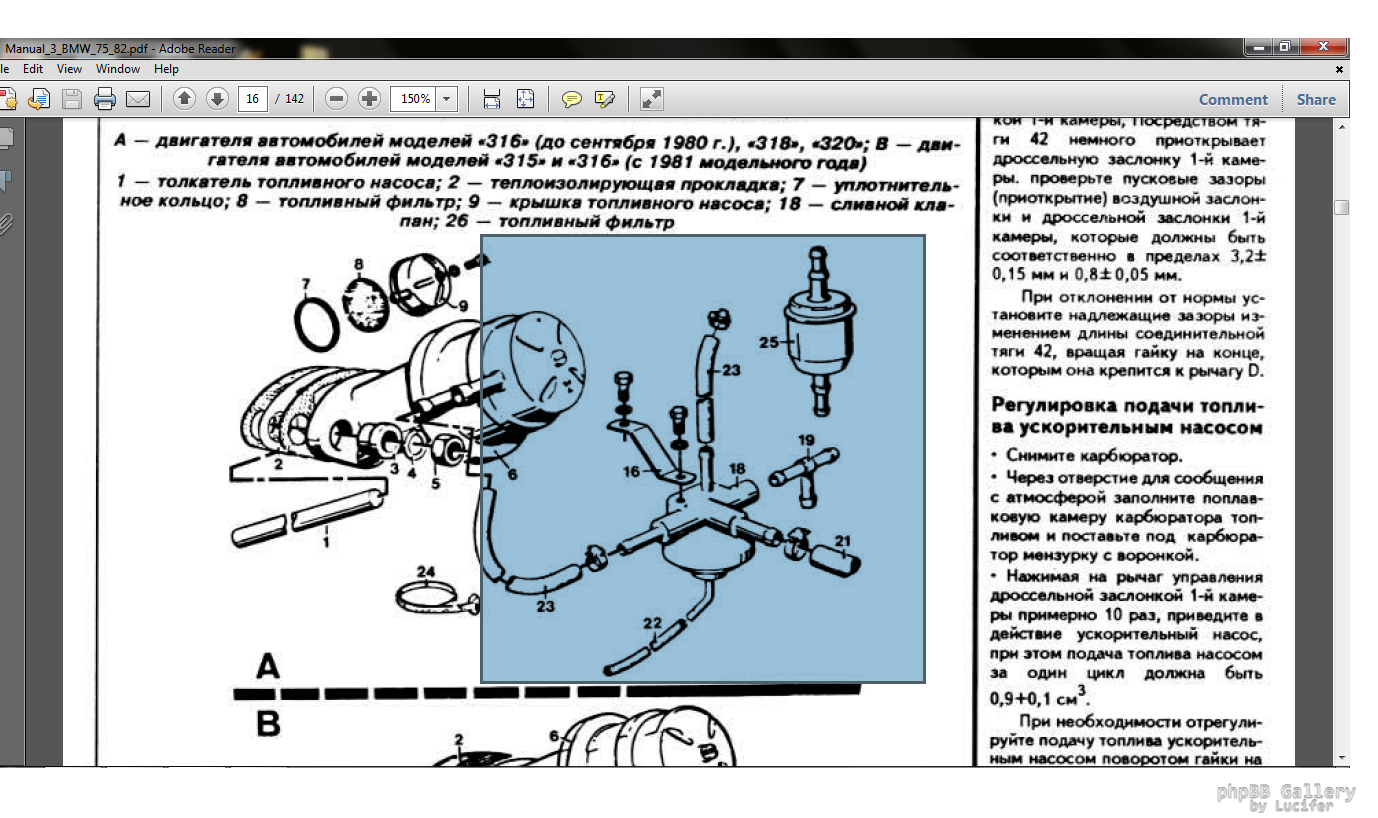The height and width of the screenshot is (818, 1378).
Task: Open the Comment pane
Action: (x=1233, y=99)
